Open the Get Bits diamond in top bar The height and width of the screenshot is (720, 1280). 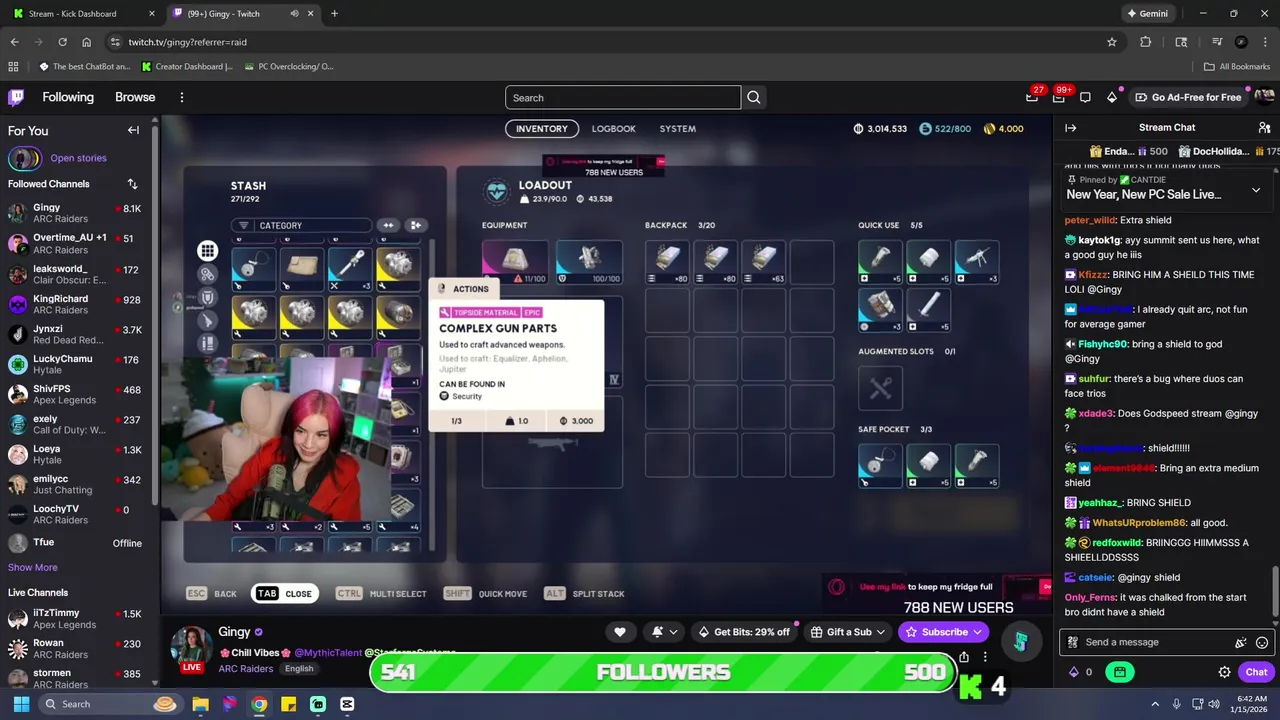click(1112, 97)
